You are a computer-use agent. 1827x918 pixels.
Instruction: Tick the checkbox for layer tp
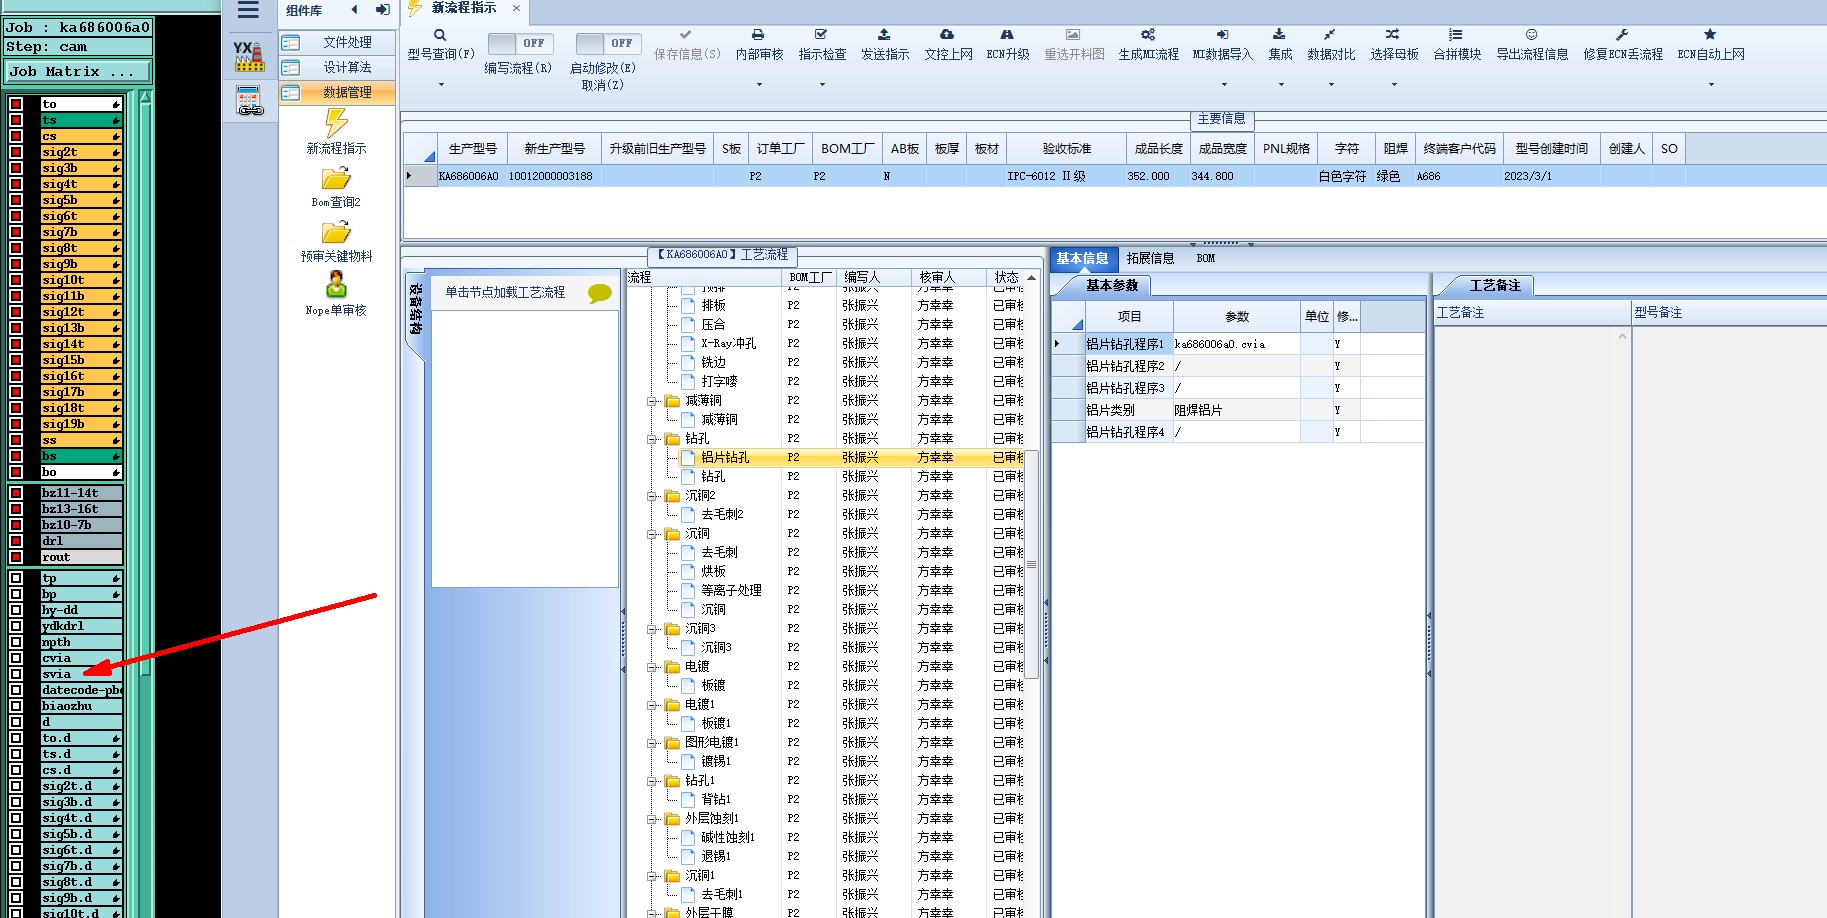pos(16,578)
